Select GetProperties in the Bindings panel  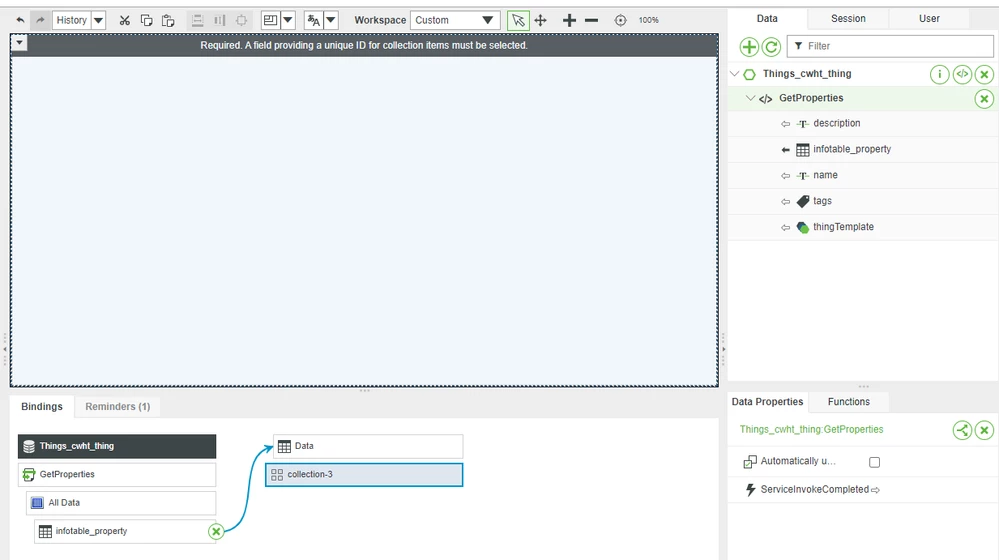click(117, 474)
